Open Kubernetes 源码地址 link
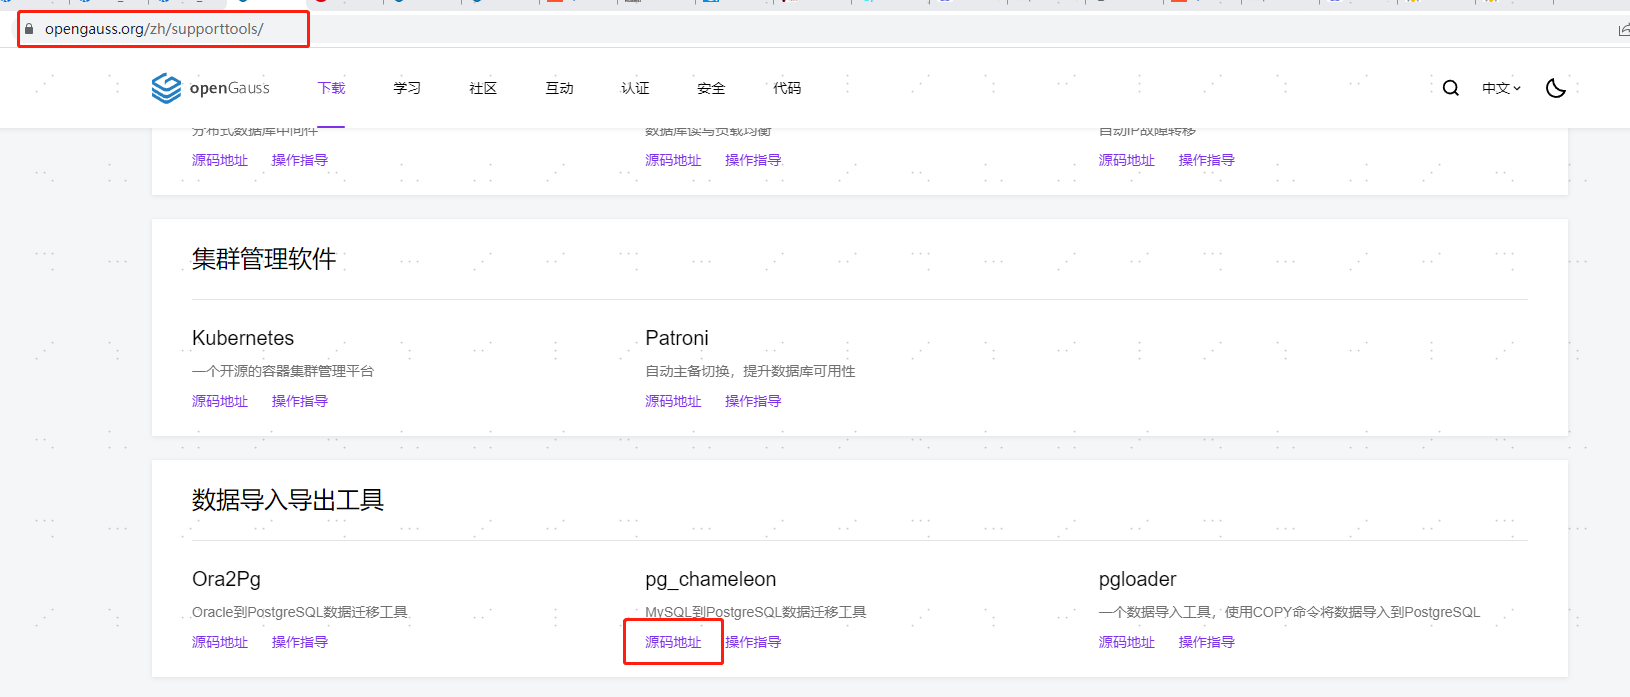1630x697 pixels. (x=220, y=401)
